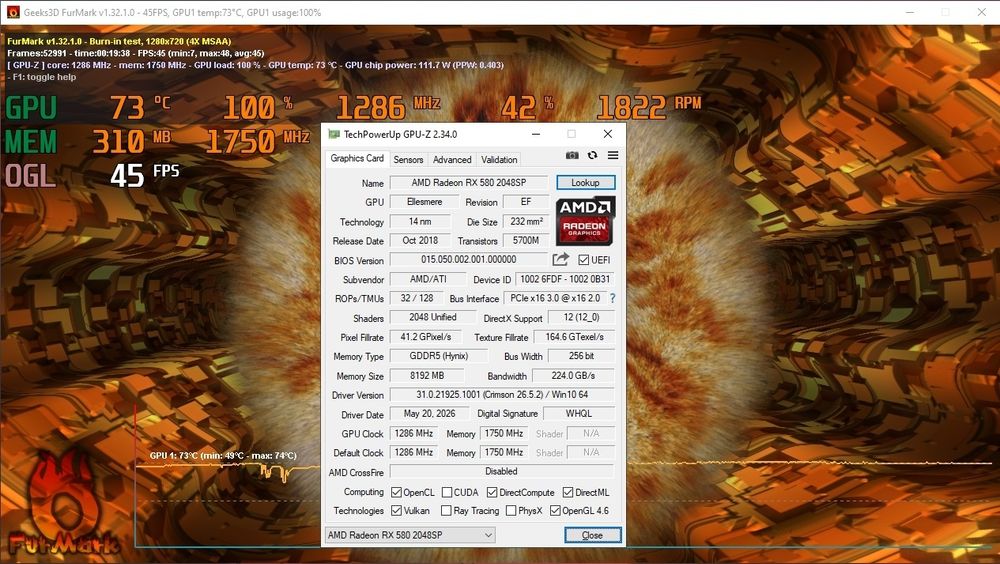Image resolution: width=1000 pixels, height=564 pixels.
Task: Click the Driver Version field
Action: pyautogui.click(x=502, y=395)
